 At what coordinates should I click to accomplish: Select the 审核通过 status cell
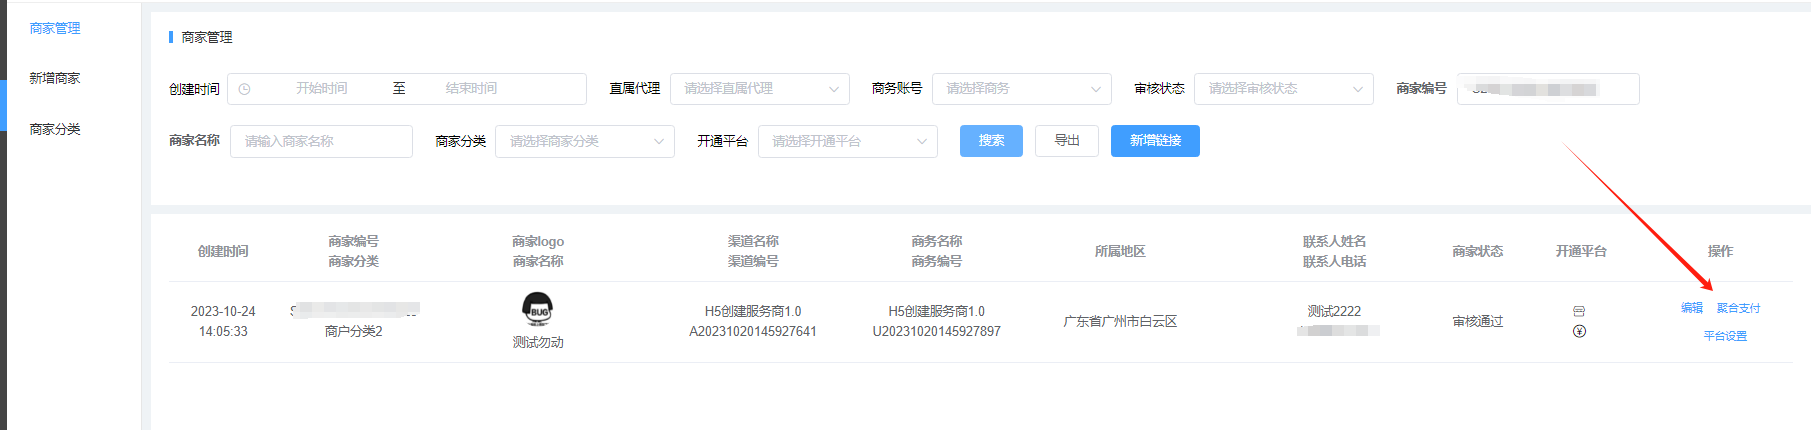coord(1478,321)
